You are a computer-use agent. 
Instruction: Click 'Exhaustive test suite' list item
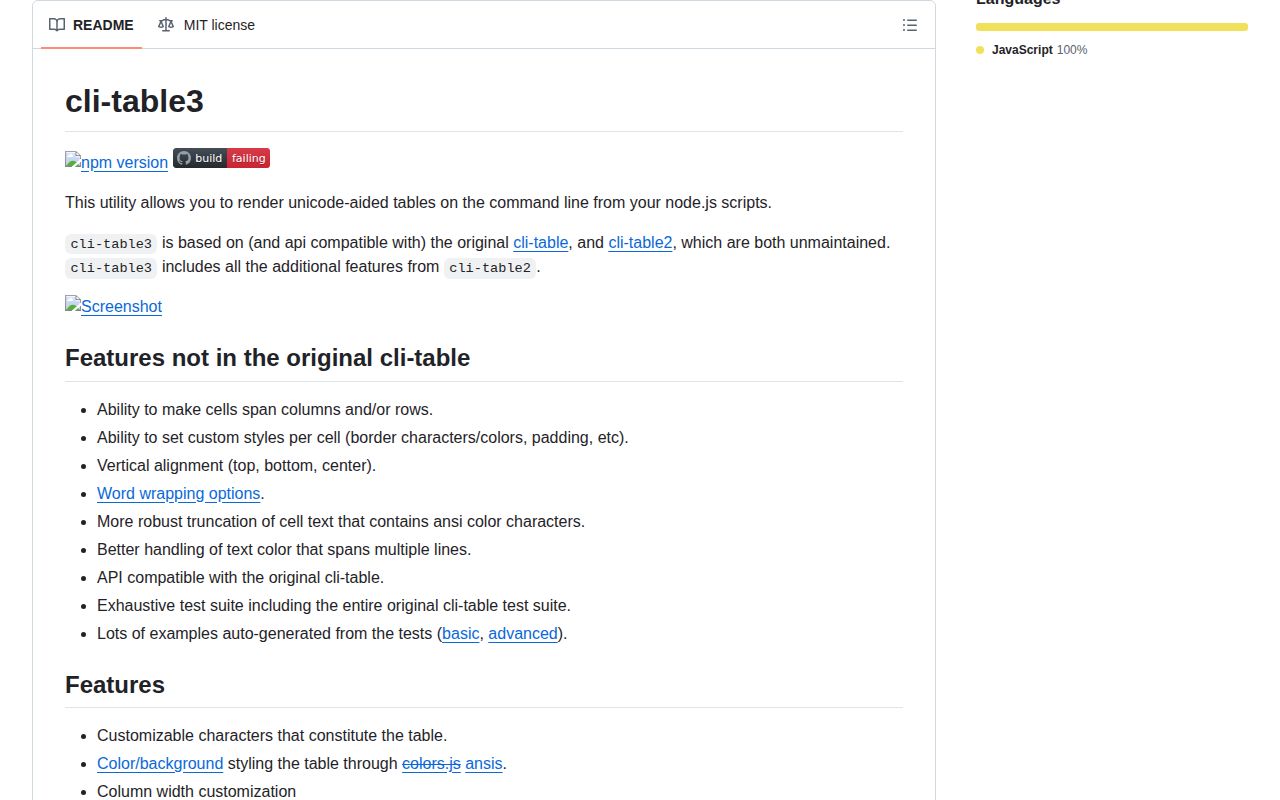(334, 605)
